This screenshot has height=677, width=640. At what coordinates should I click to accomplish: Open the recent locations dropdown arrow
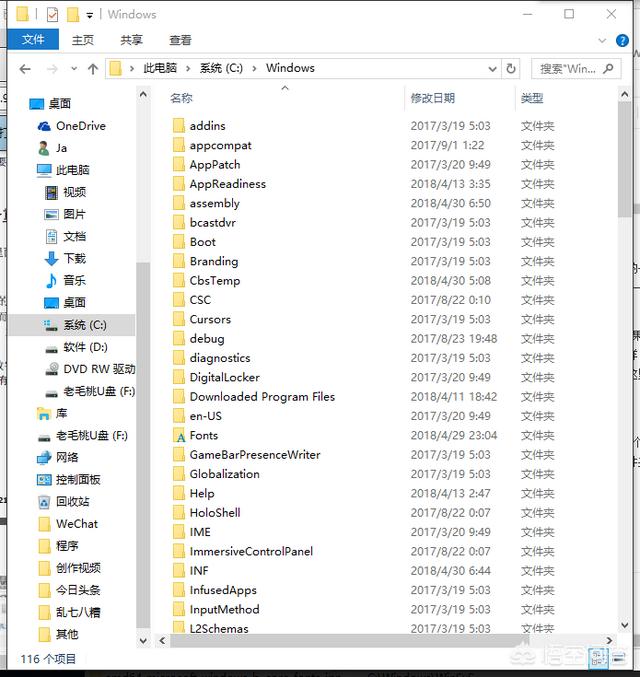[x=74, y=69]
